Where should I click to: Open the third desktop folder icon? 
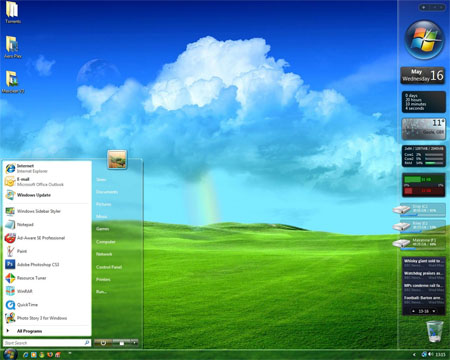tap(13, 82)
